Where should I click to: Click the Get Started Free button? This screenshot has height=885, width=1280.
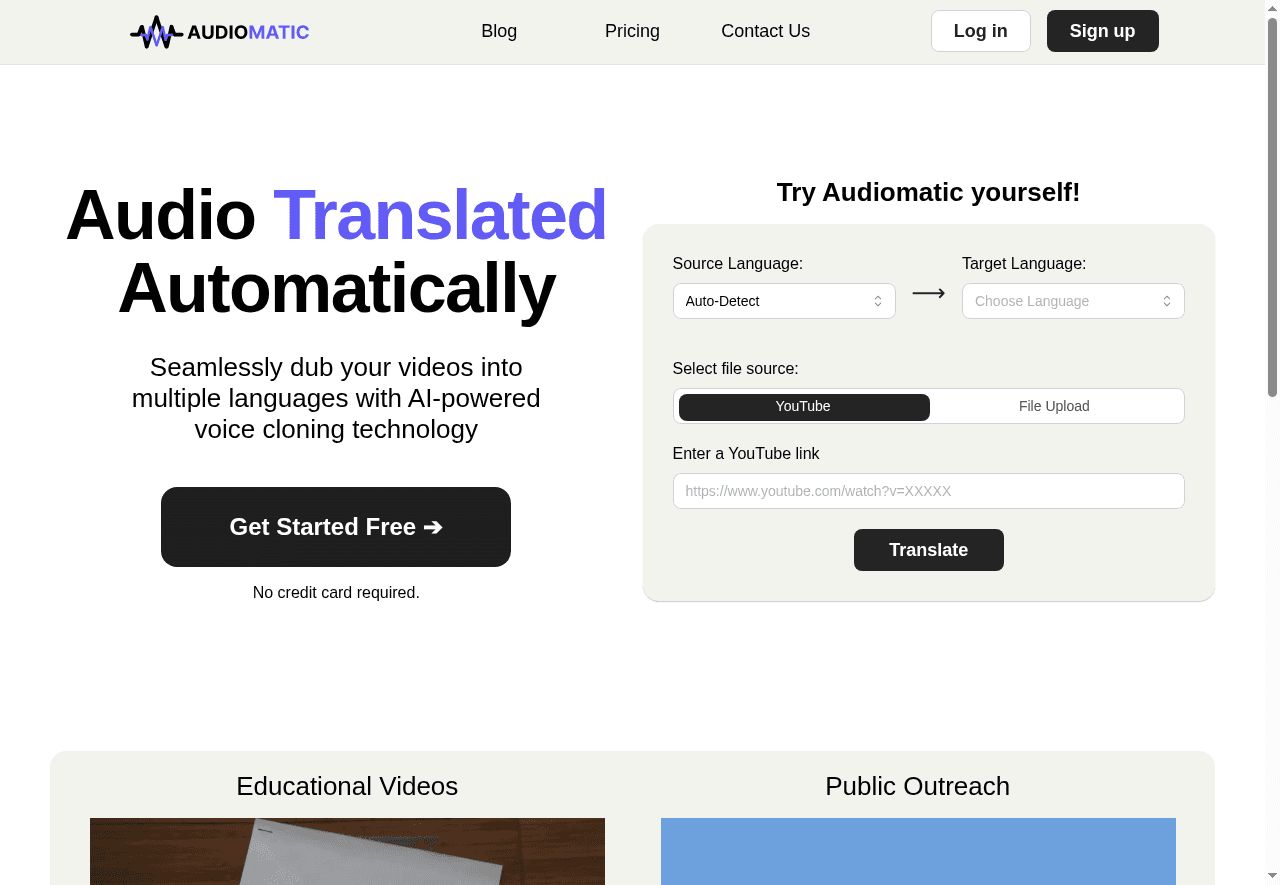point(335,527)
